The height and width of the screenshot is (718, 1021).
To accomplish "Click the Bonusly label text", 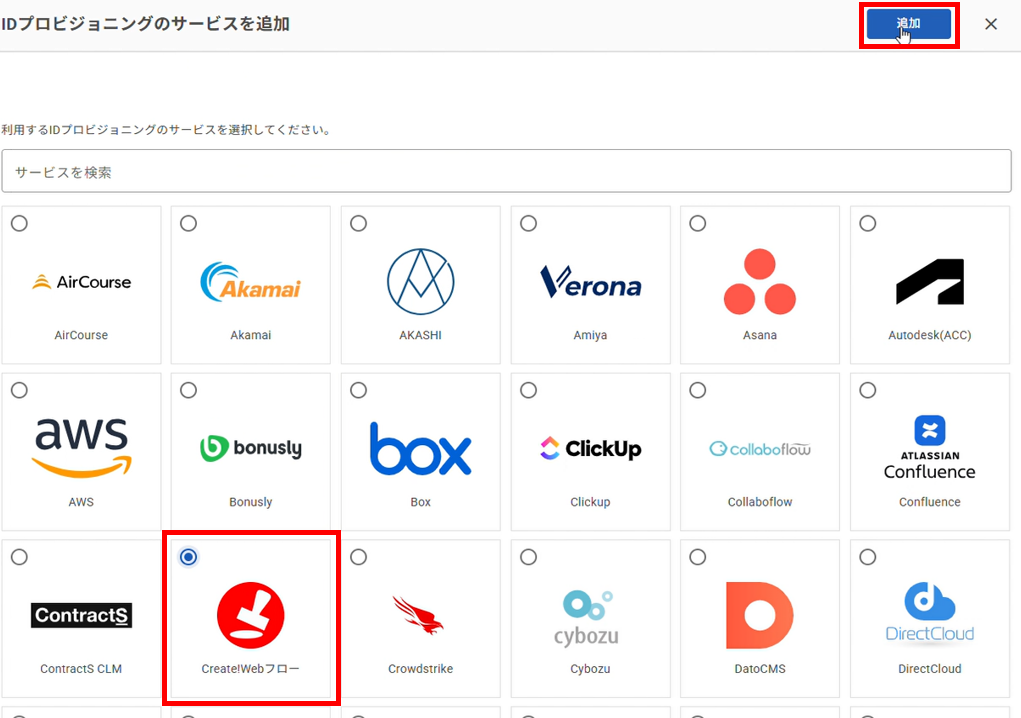I will coord(251,501).
